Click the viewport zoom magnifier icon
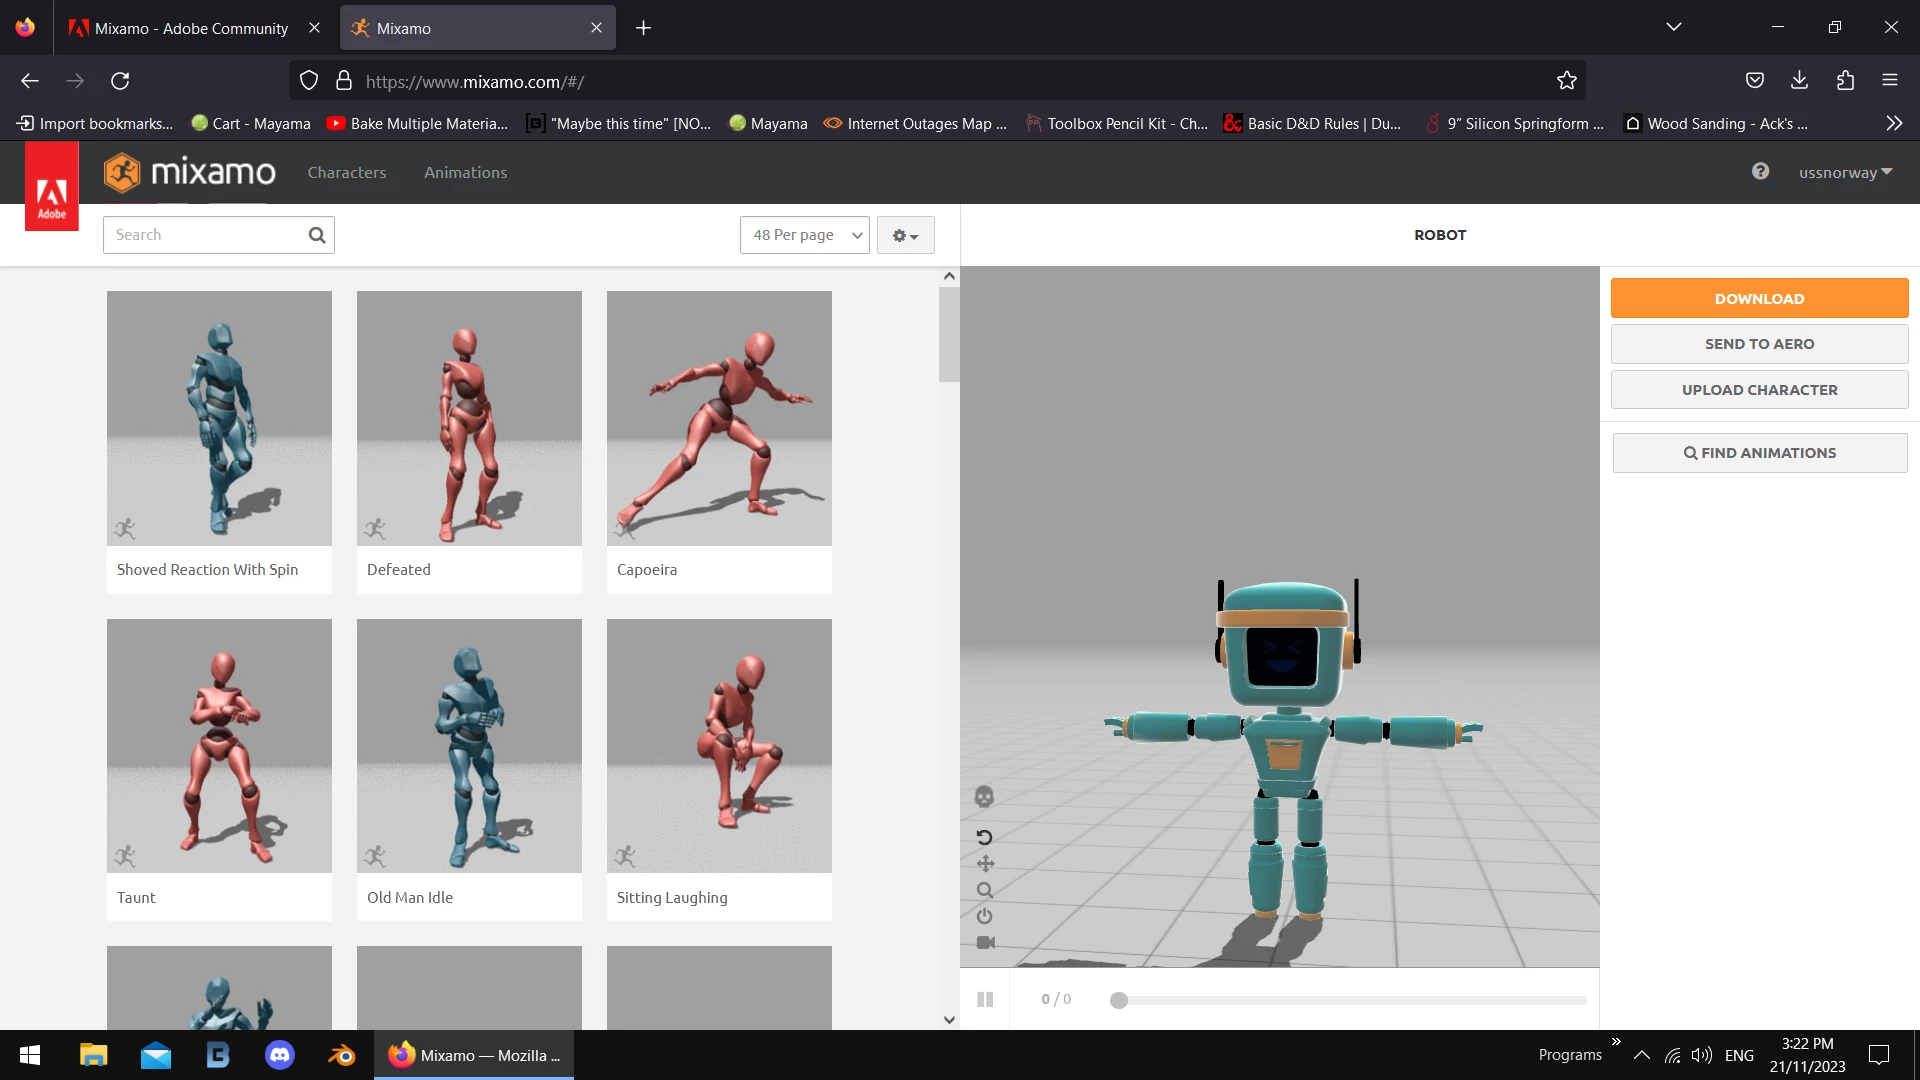Screen dimensions: 1920x1080 (985, 890)
